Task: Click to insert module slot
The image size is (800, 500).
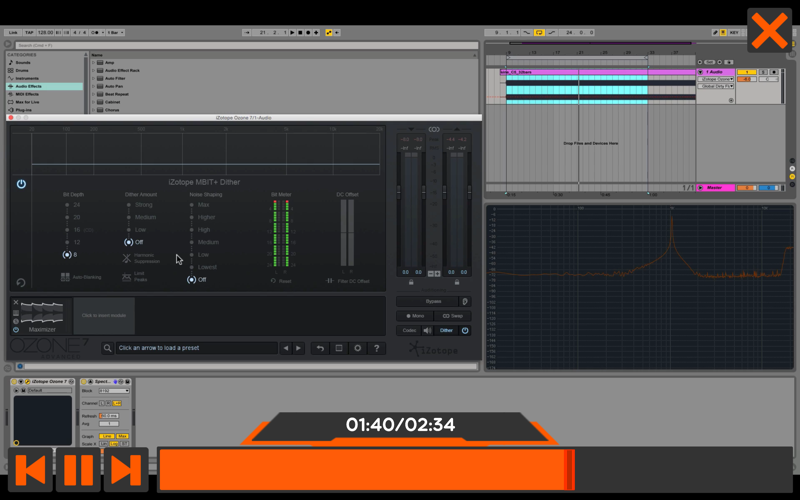Action: tap(104, 315)
